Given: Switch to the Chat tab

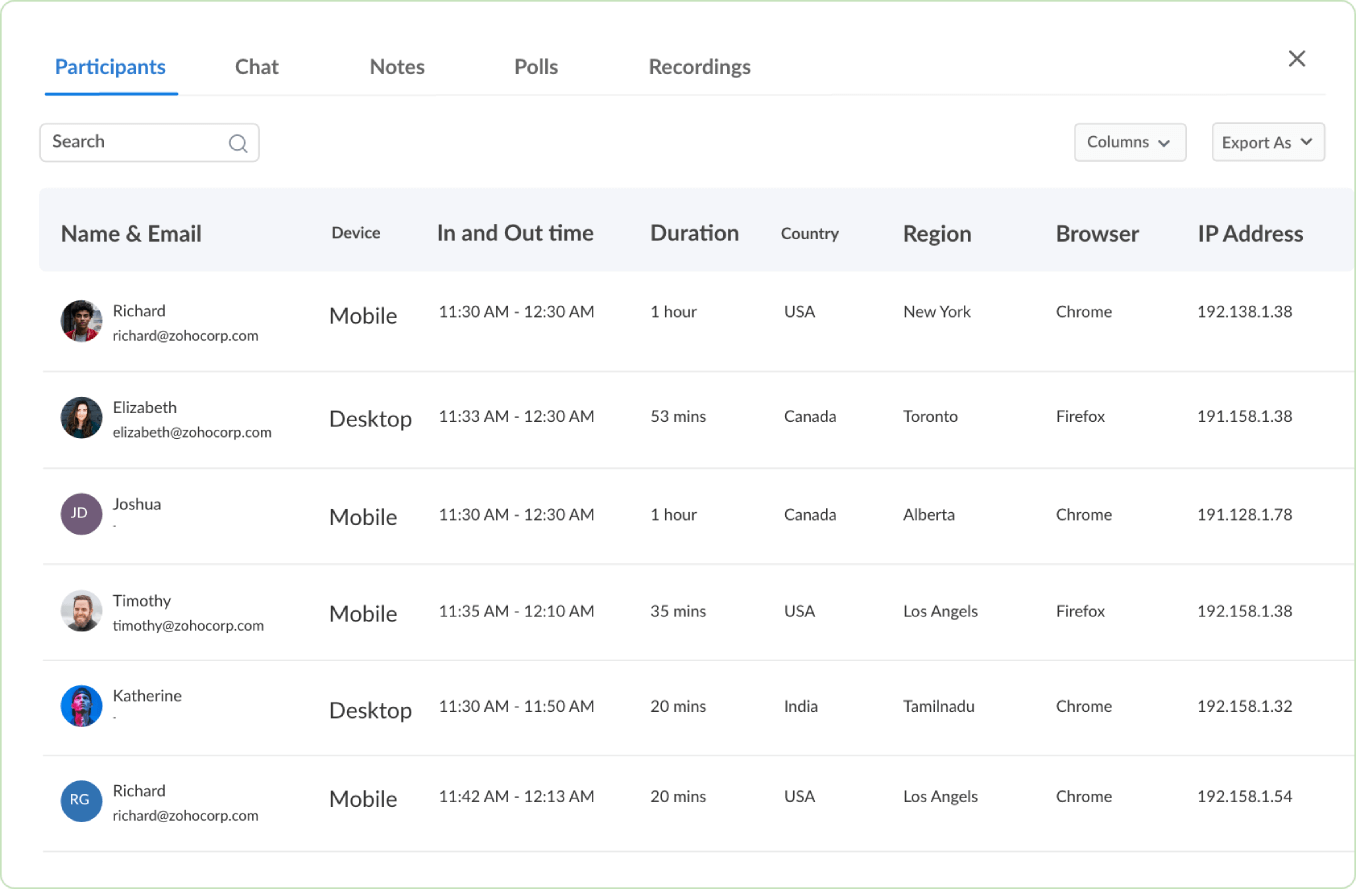Looking at the screenshot, I should click(256, 66).
